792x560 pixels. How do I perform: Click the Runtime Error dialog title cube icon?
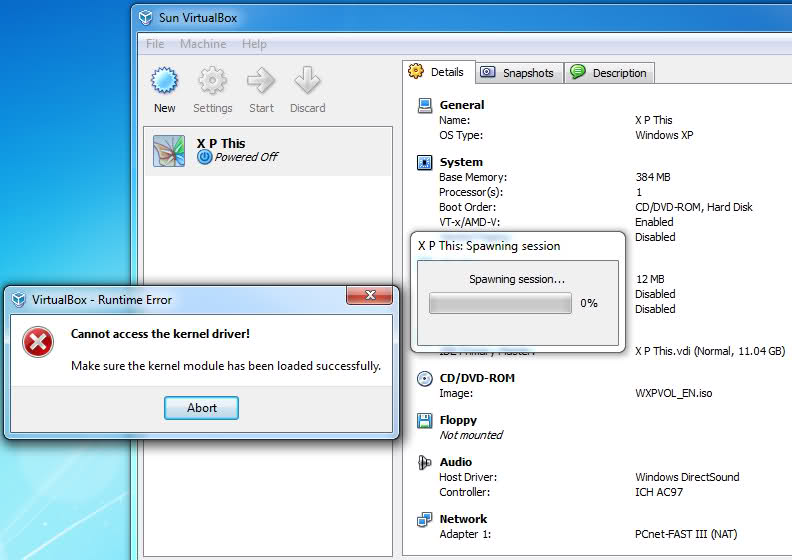pyautogui.click(x=19, y=300)
